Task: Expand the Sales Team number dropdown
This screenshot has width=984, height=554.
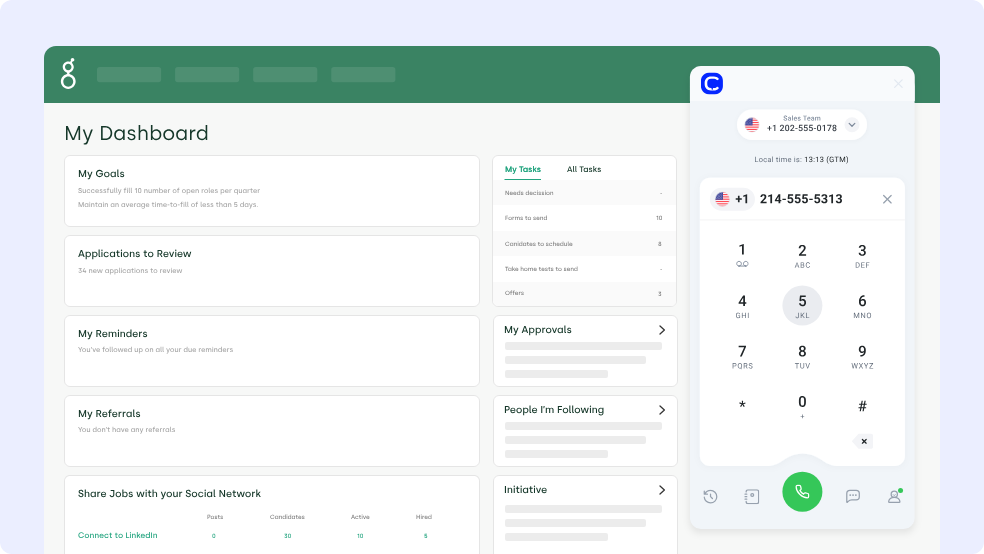Action: click(852, 125)
